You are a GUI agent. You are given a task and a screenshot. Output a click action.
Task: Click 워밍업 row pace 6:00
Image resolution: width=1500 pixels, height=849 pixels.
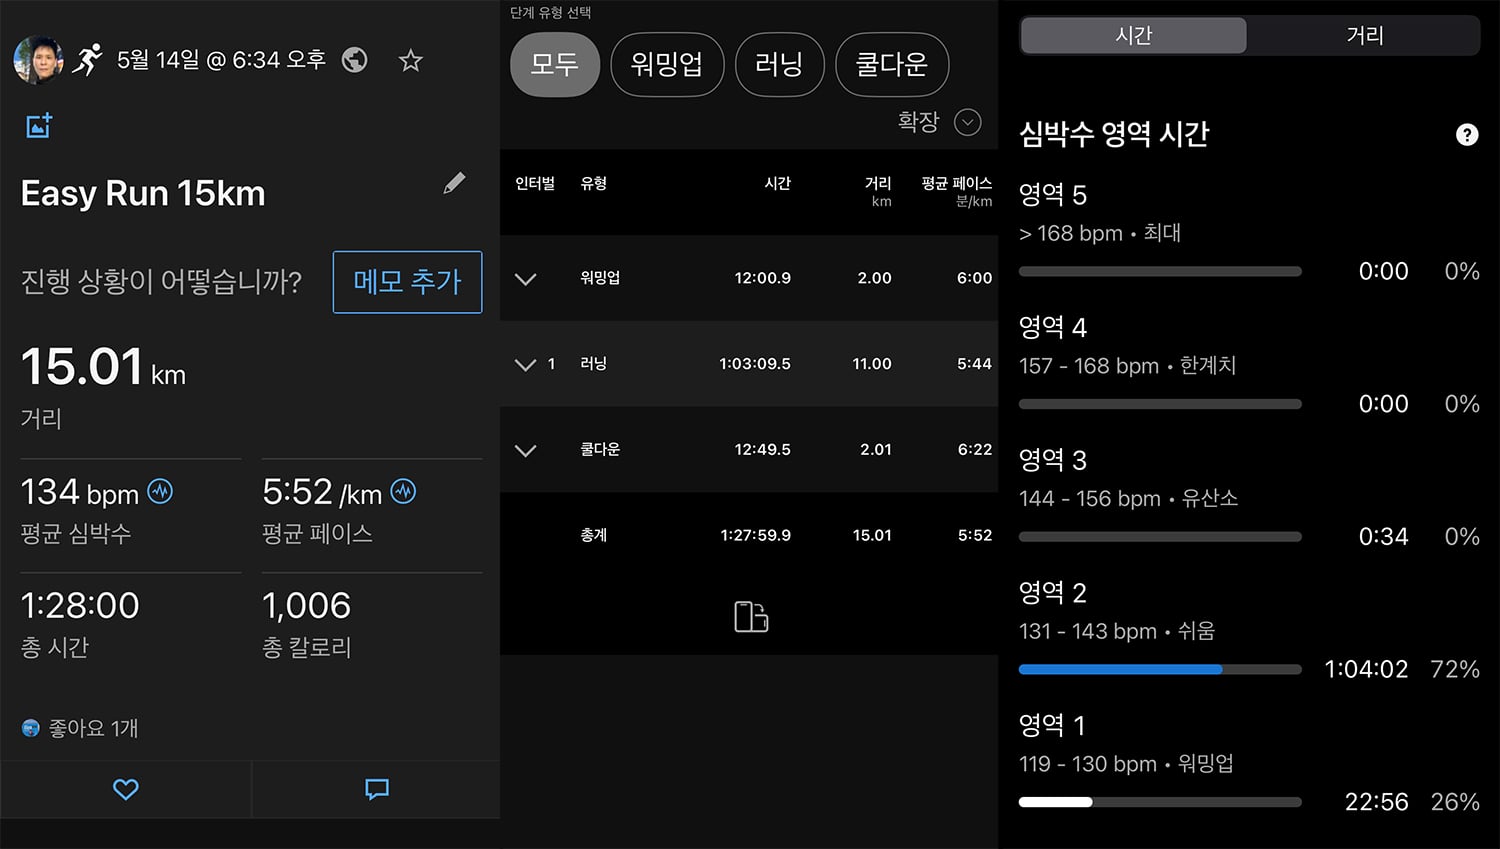(974, 278)
